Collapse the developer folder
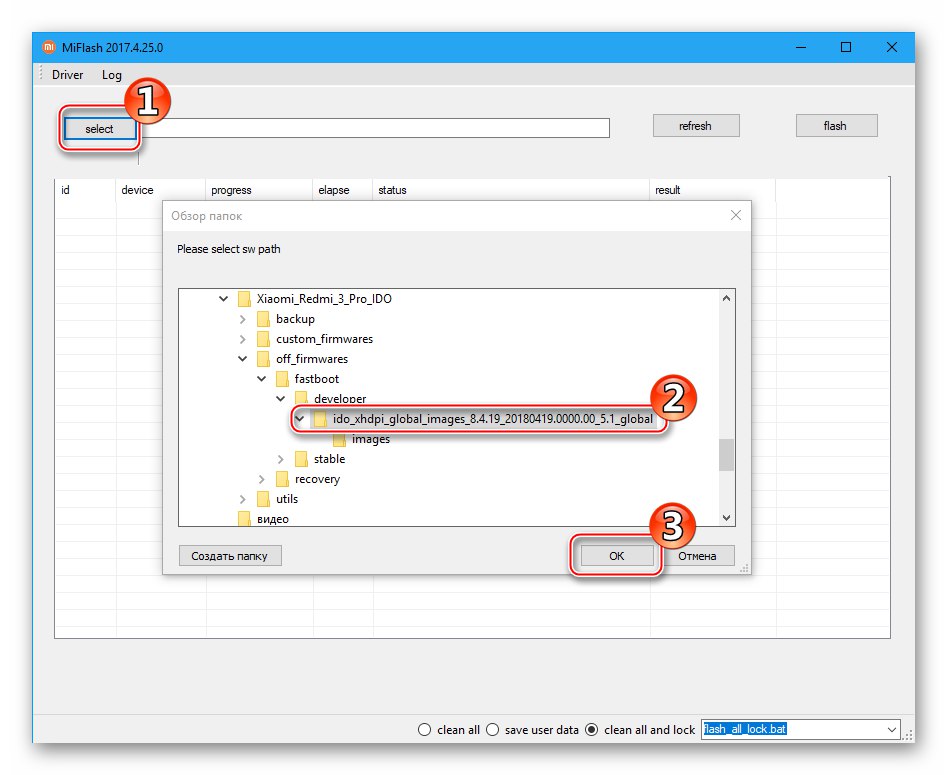 click(281, 399)
